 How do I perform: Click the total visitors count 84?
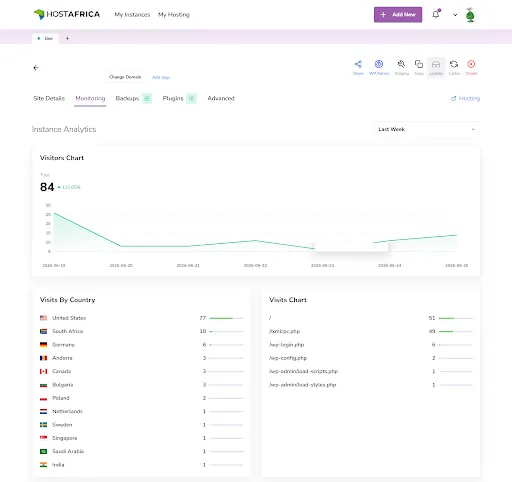coord(47,187)
